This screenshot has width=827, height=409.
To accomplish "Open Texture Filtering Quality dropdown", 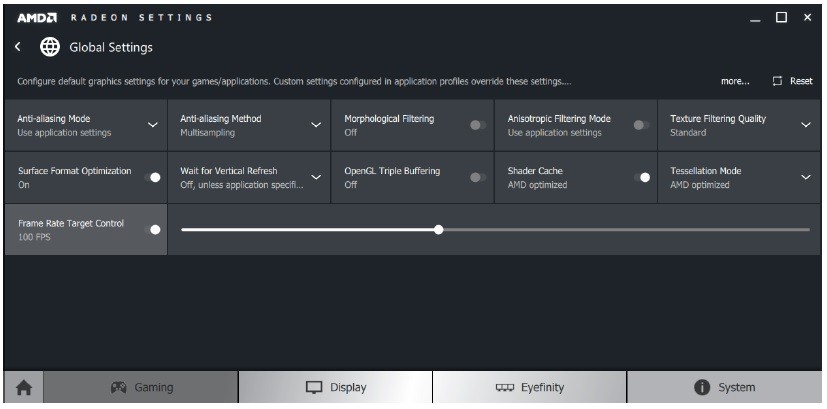I will [805, 125].
